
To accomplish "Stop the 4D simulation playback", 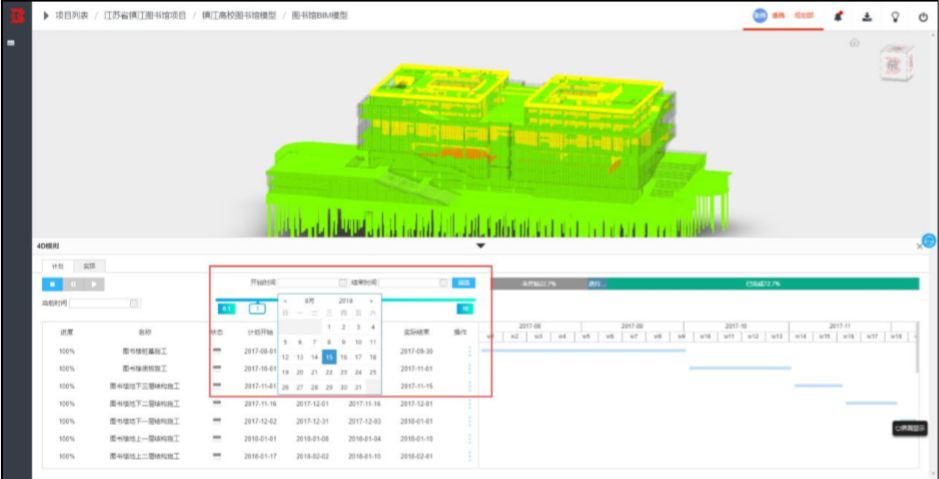I will coord(52,284).
